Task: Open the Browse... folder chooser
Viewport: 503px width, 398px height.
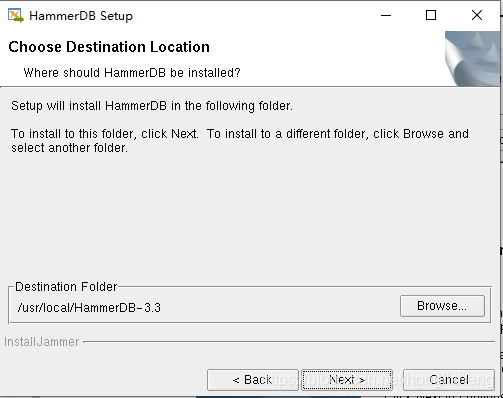Action: [442, 306]
